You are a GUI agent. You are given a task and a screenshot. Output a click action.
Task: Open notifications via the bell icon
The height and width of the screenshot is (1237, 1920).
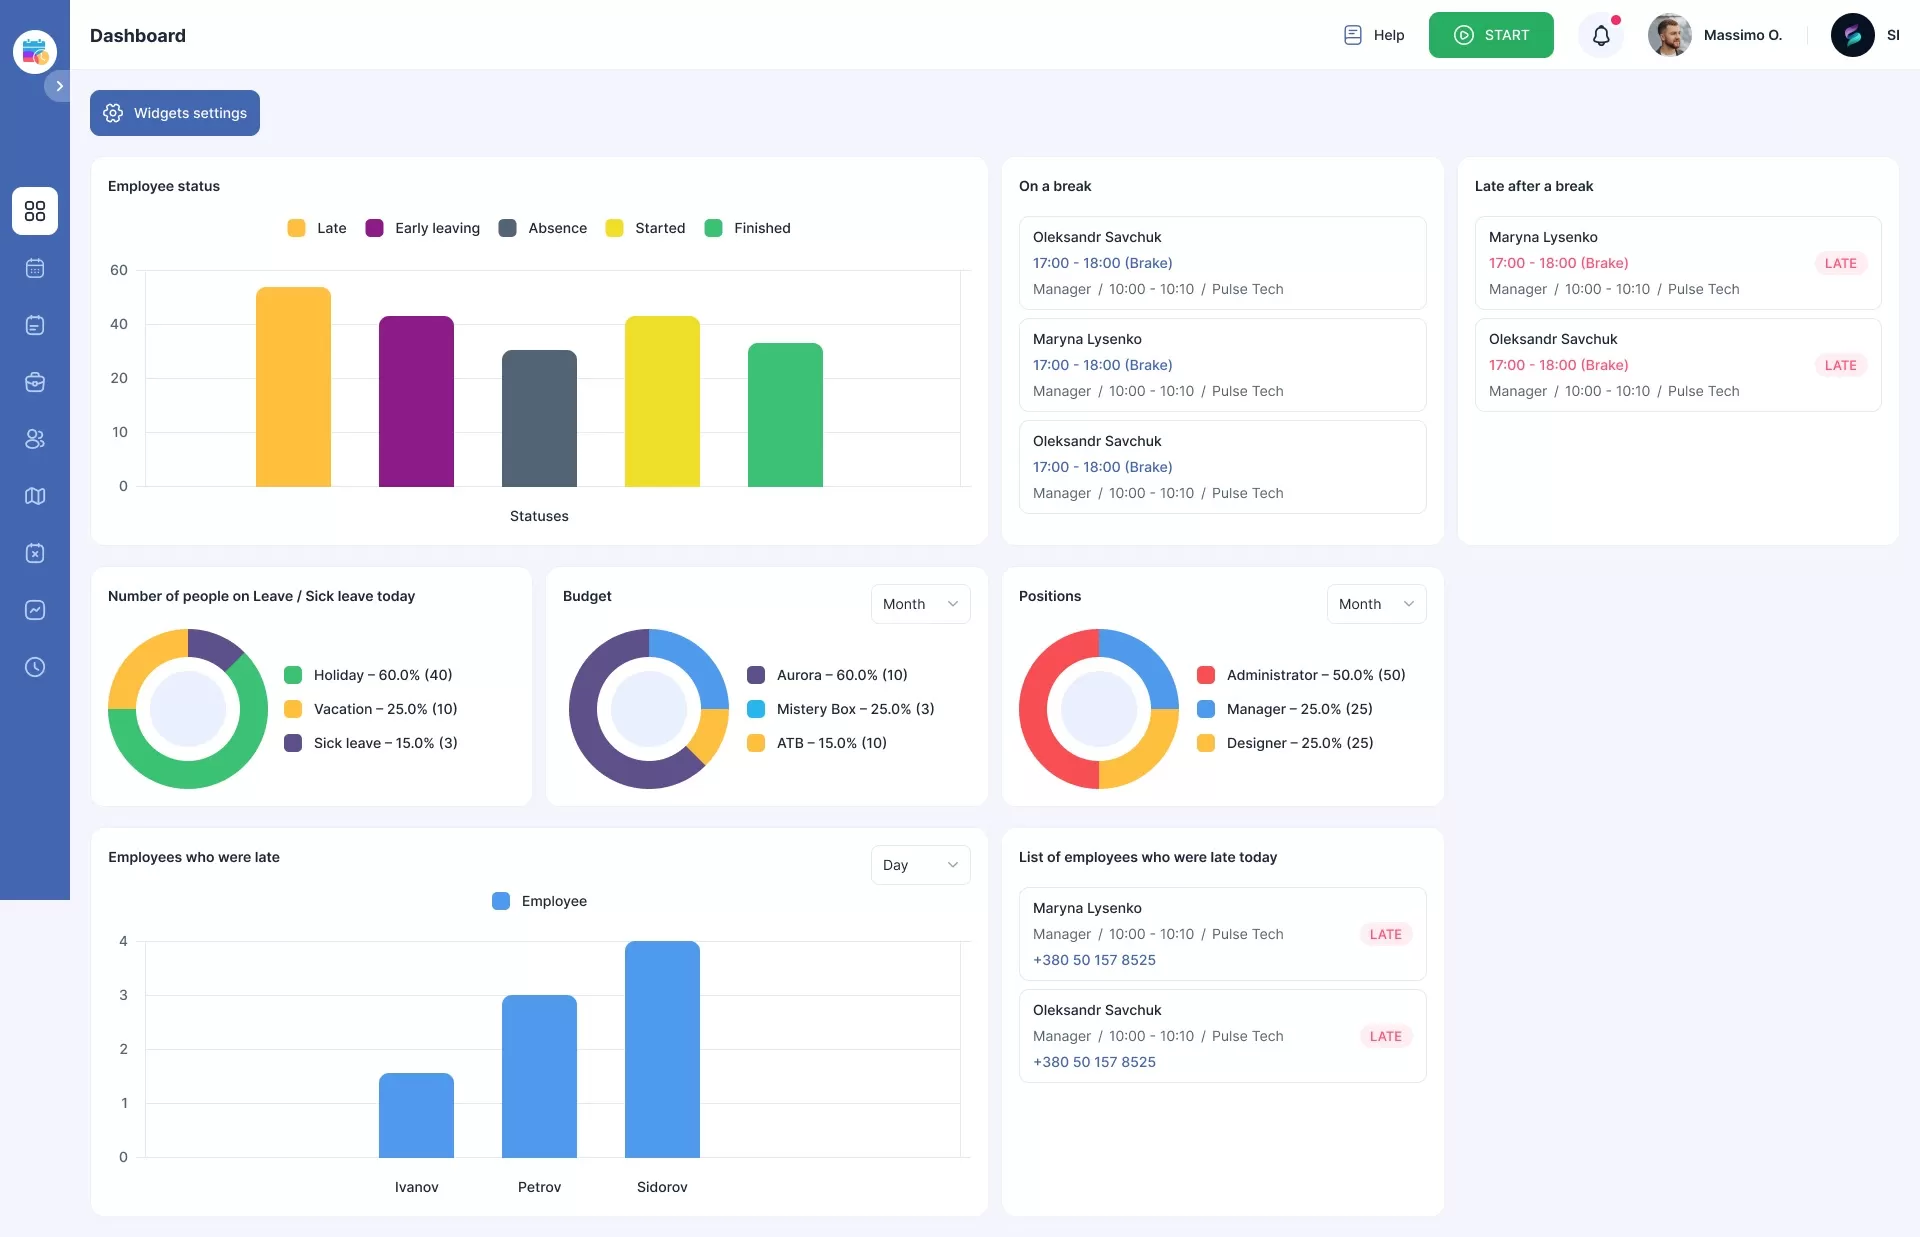tap(1601, 35)
